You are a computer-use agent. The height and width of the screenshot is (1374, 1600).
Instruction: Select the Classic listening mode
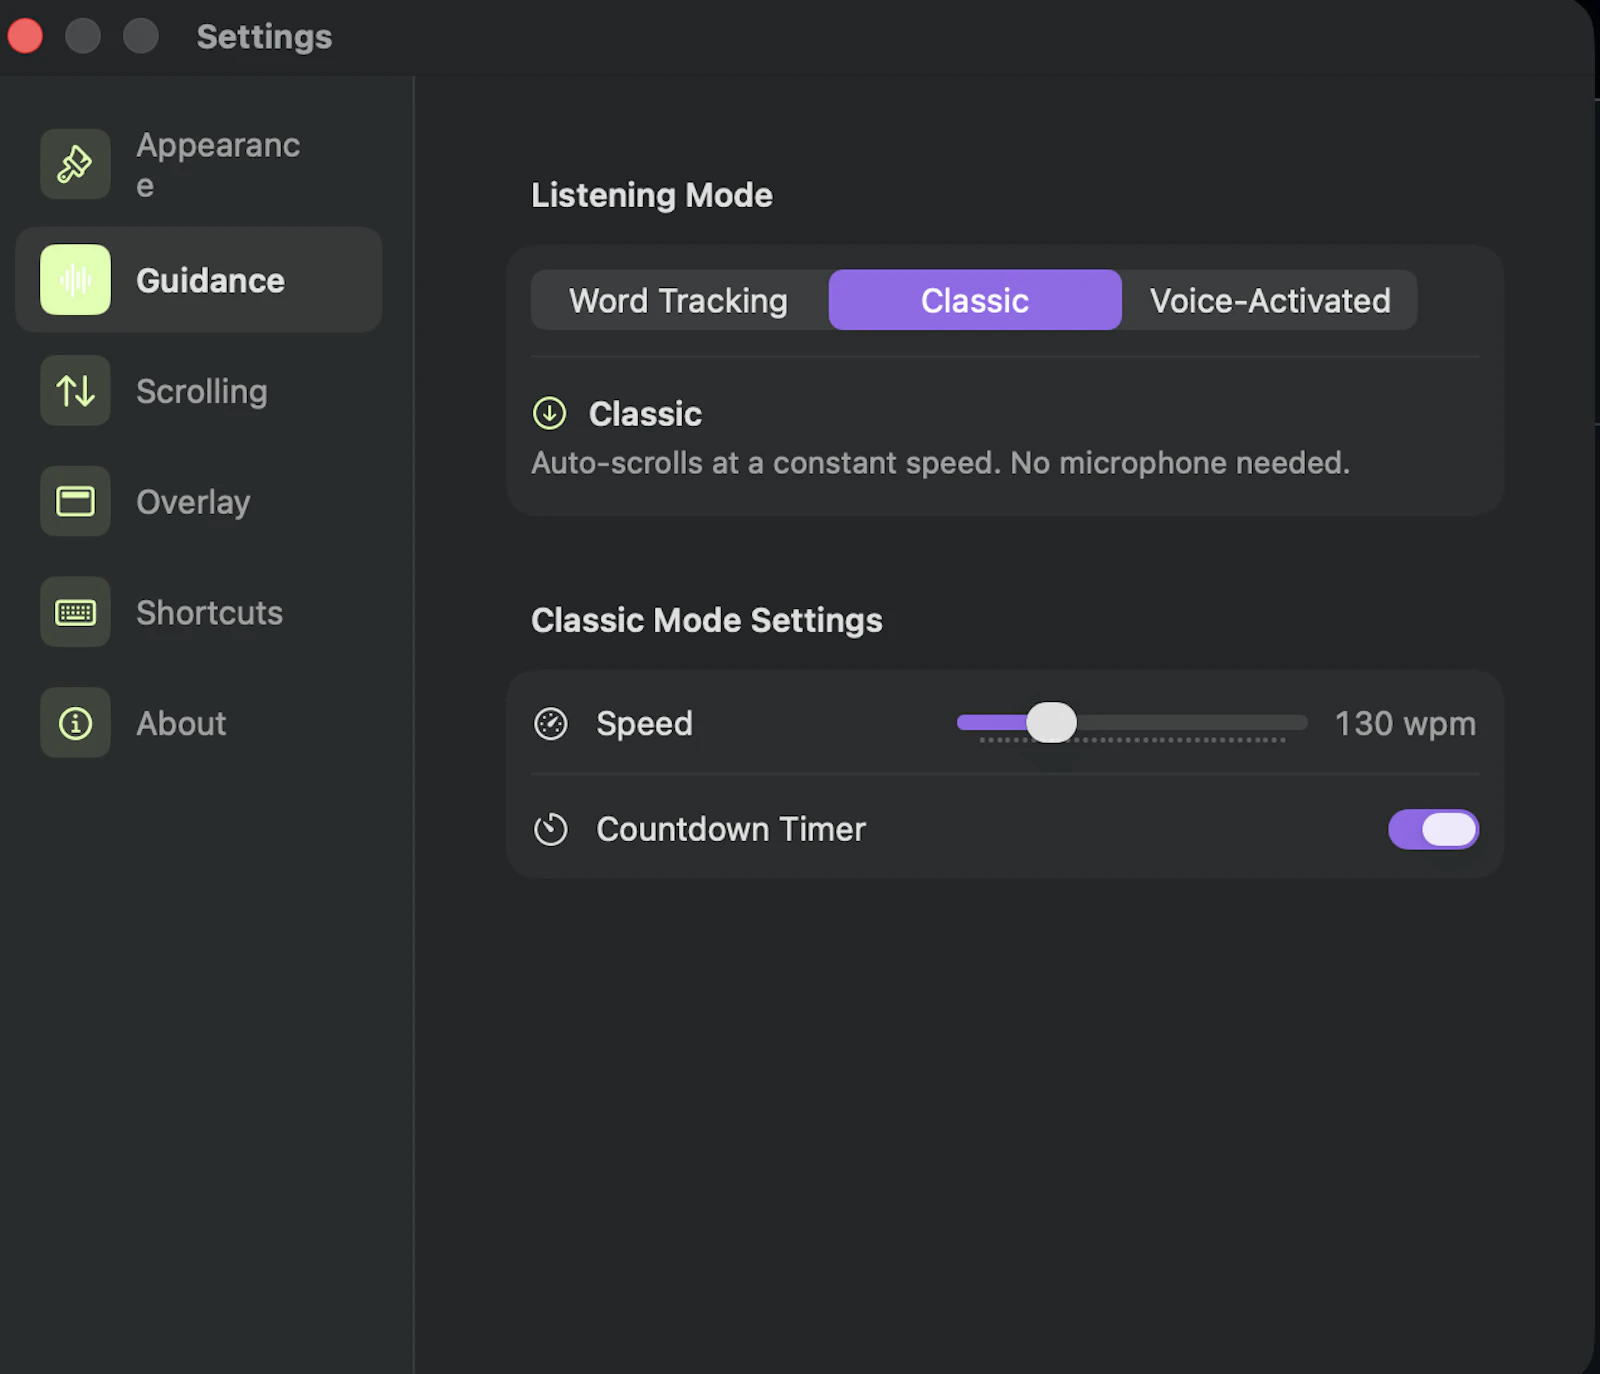pyautogui.click(x=975, y=300)
